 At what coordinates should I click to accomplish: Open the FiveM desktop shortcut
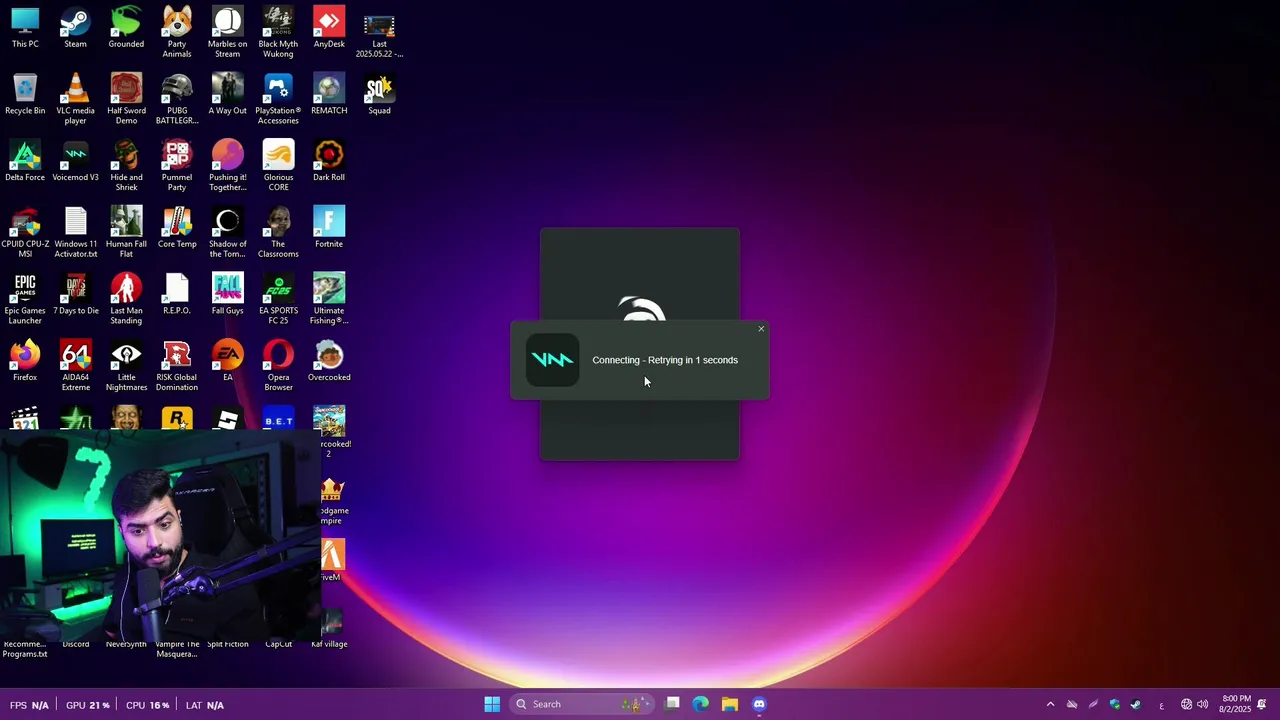point(332,561)
